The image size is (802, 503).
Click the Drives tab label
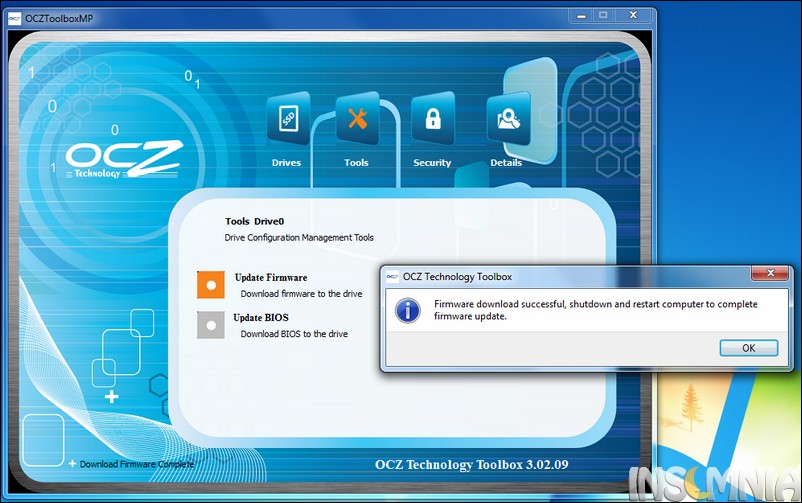tap(286, 163)
